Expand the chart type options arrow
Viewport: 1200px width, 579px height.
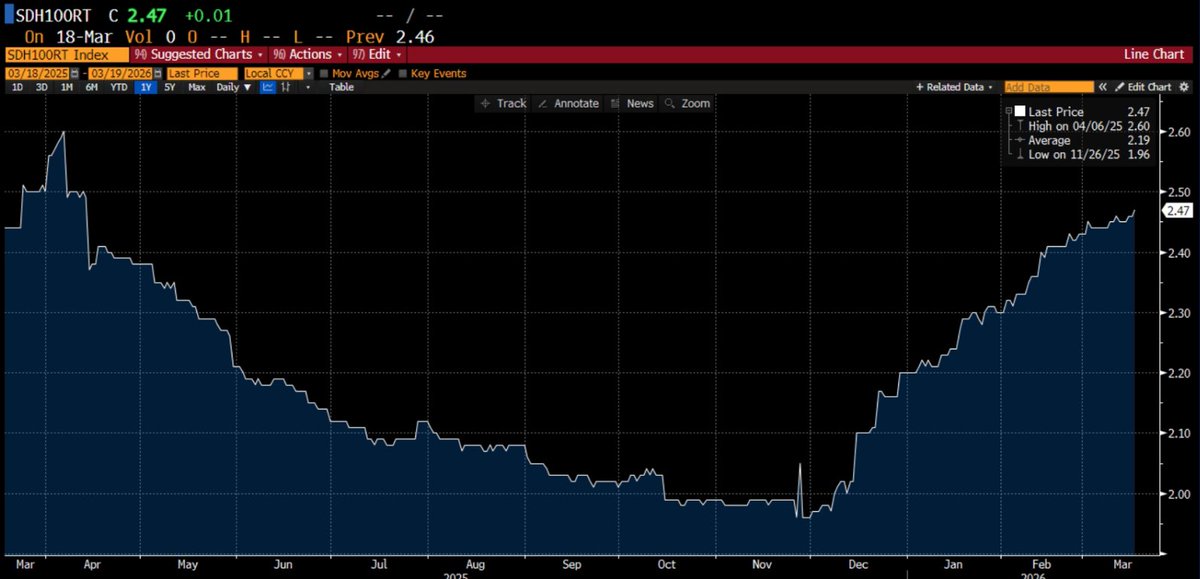tap(307, 88)
